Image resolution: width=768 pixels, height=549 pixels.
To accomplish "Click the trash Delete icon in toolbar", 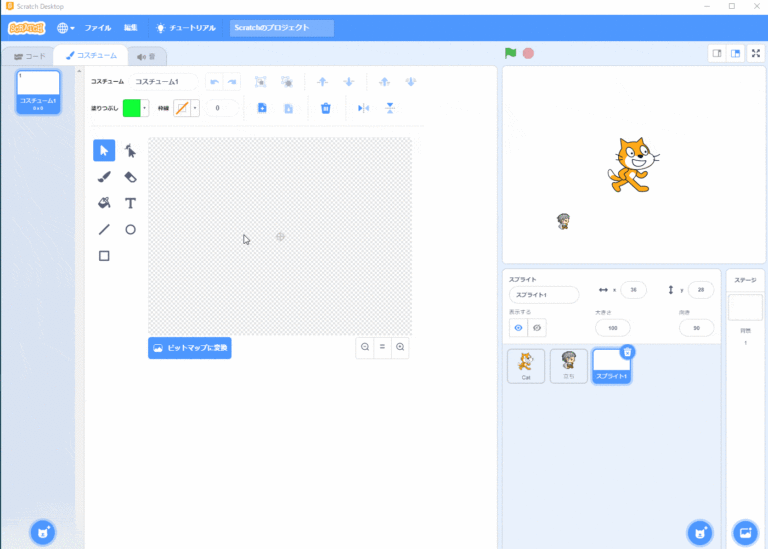I will click(325, 108).
